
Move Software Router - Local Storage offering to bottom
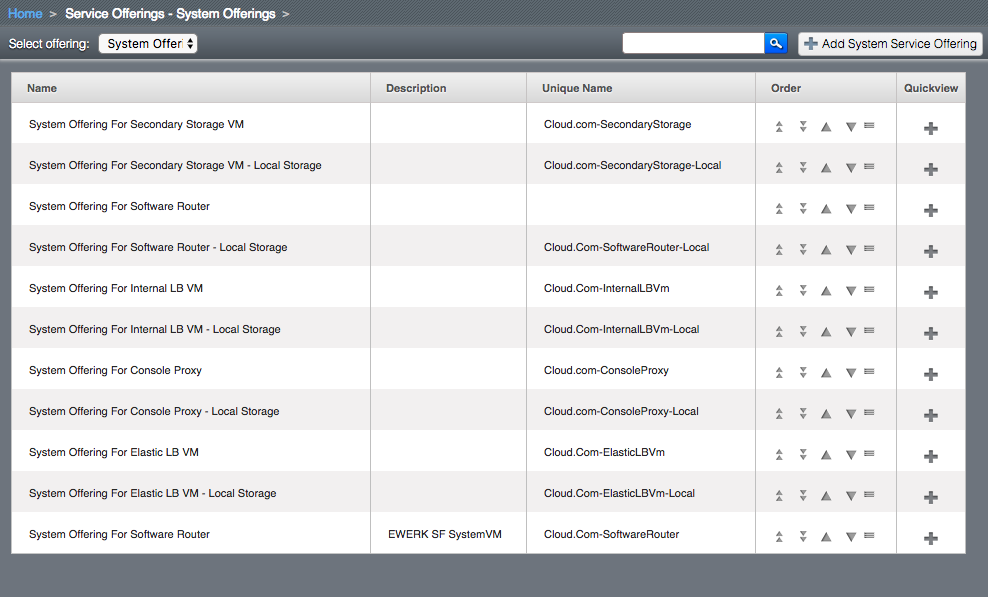coord(803,249)
